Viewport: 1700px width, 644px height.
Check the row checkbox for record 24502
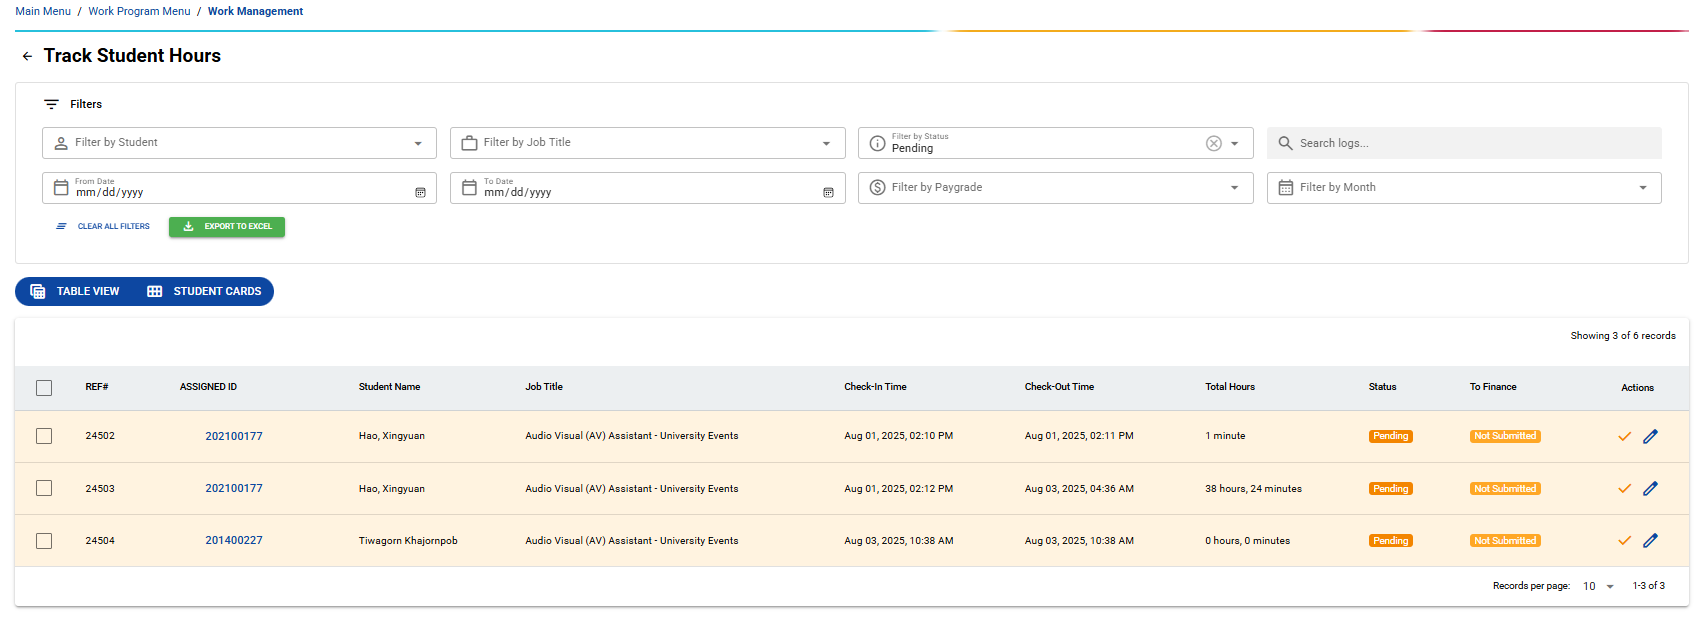44,436
